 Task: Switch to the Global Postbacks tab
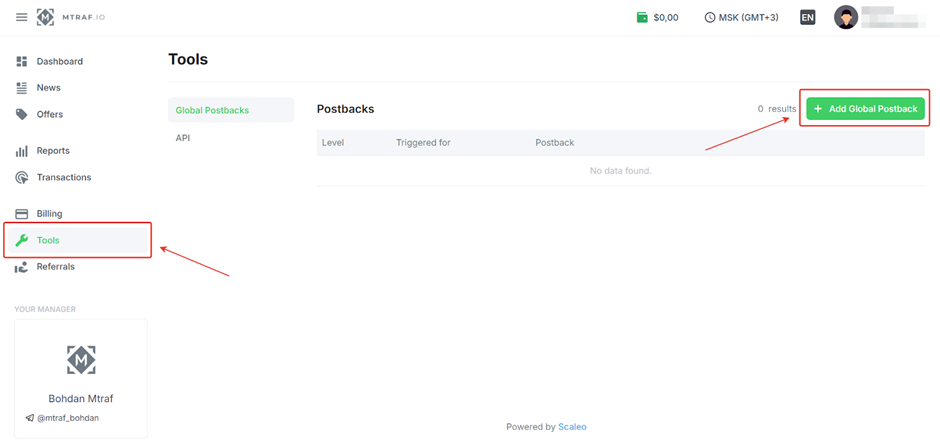pos(212,110)
